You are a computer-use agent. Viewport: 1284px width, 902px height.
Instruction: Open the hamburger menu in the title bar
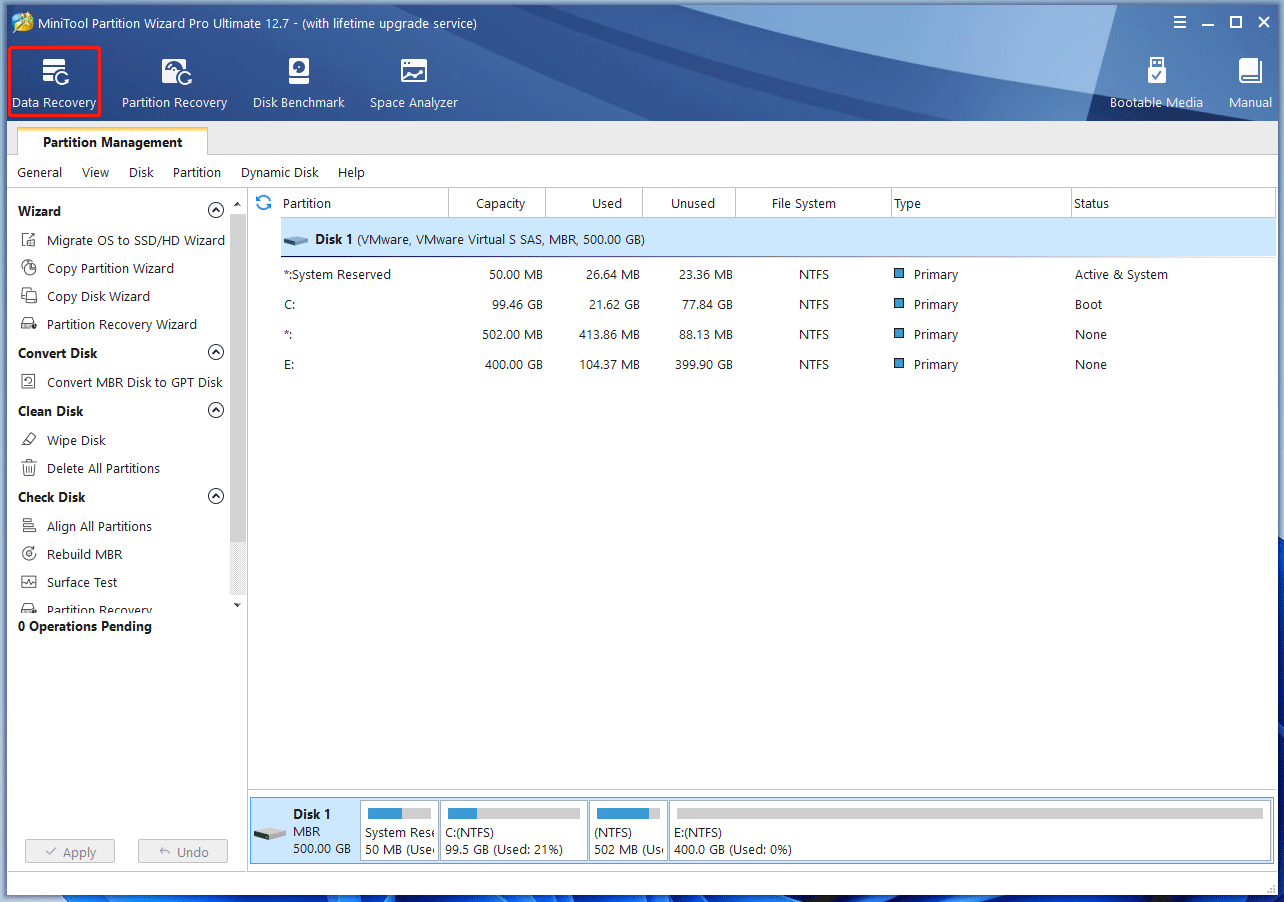[x=1180, y=22]
